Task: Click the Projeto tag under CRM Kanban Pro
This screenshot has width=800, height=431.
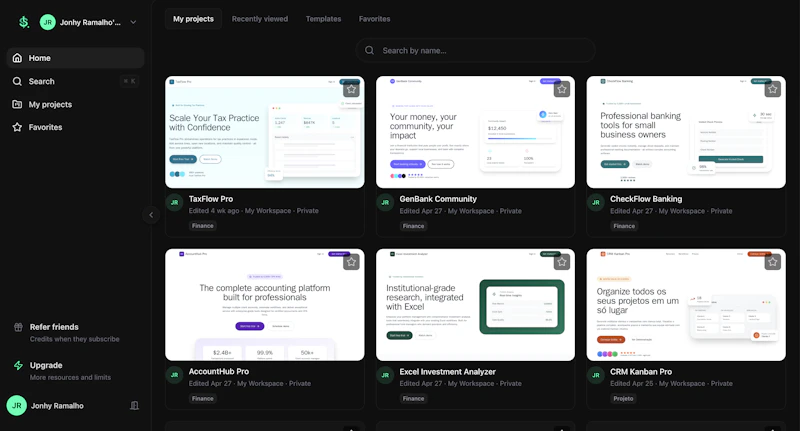Action: coord(623,398)
